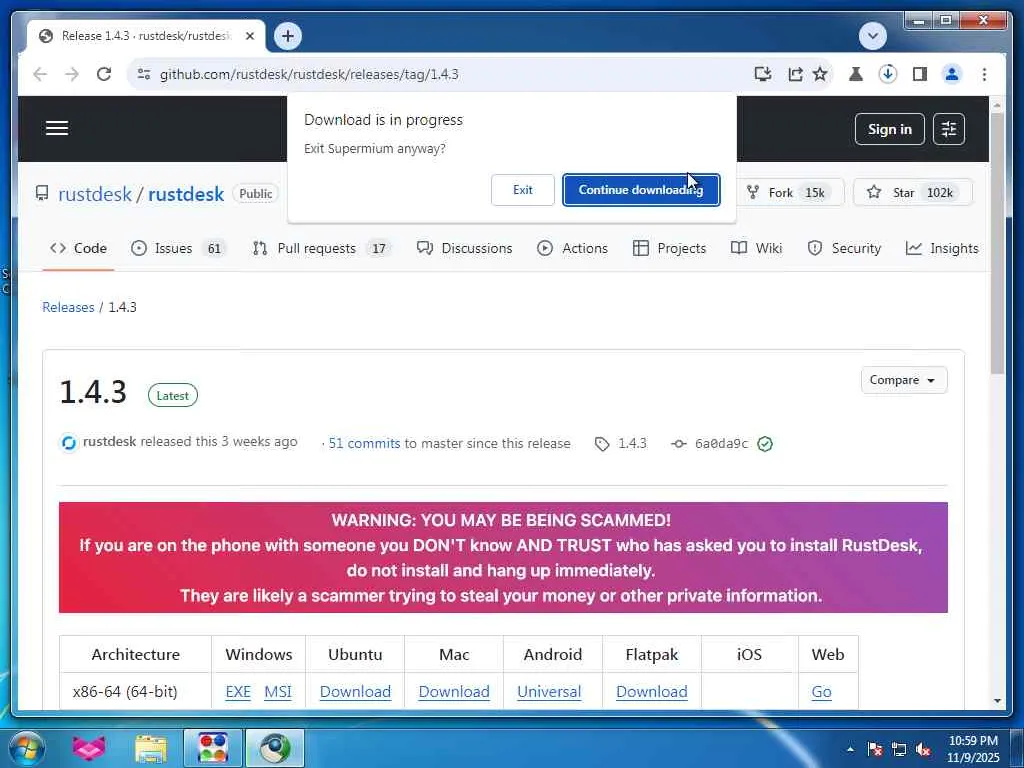Screen dimensions: 1024x768
Task: Download the Windows MSI installer
Action: pos(278,692)
